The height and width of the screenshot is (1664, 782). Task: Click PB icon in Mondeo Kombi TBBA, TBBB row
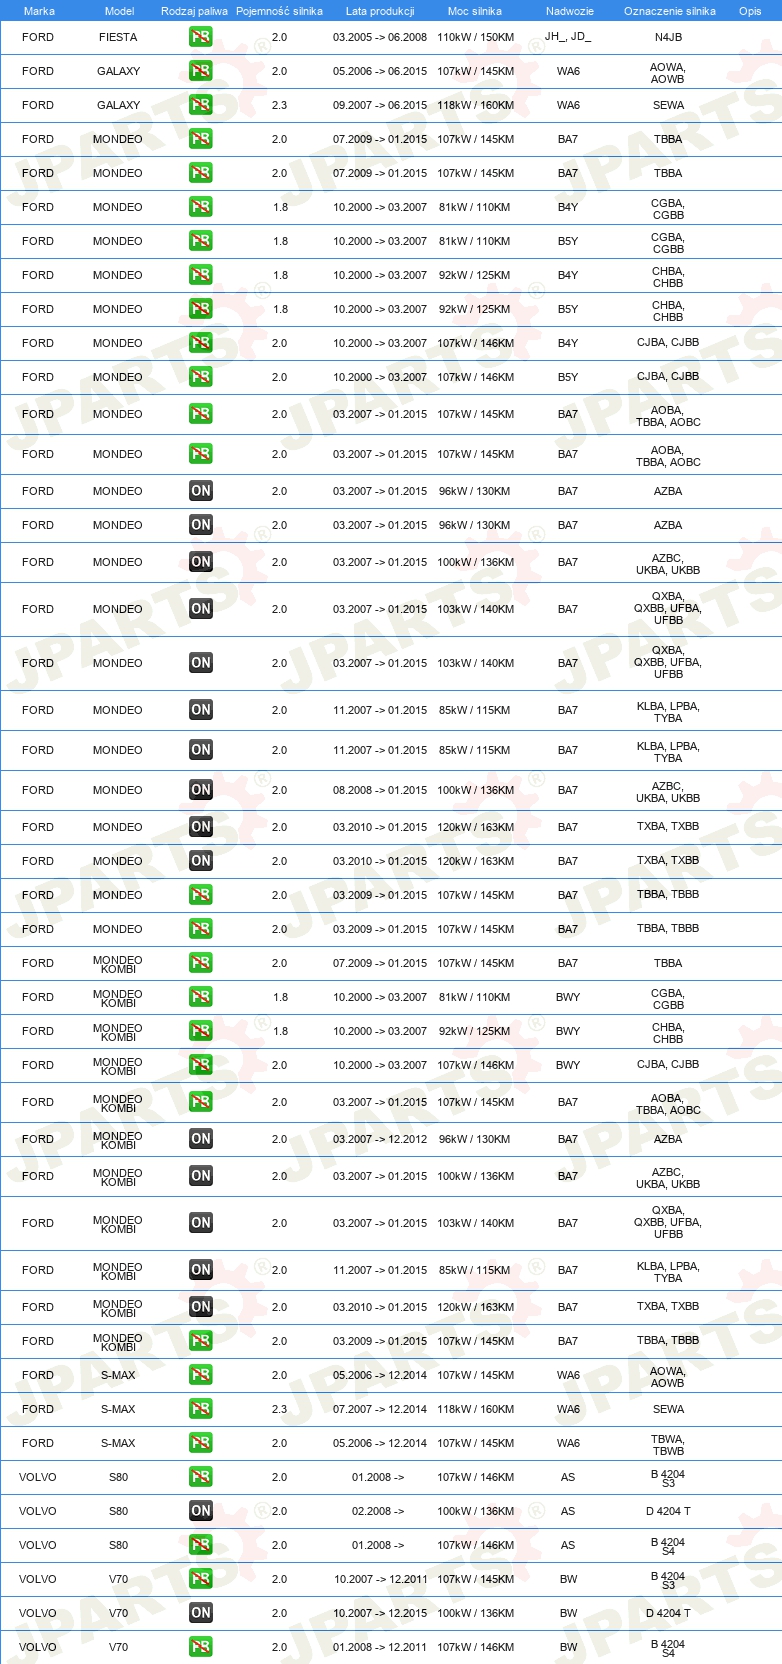click(x=201, y=1341)
